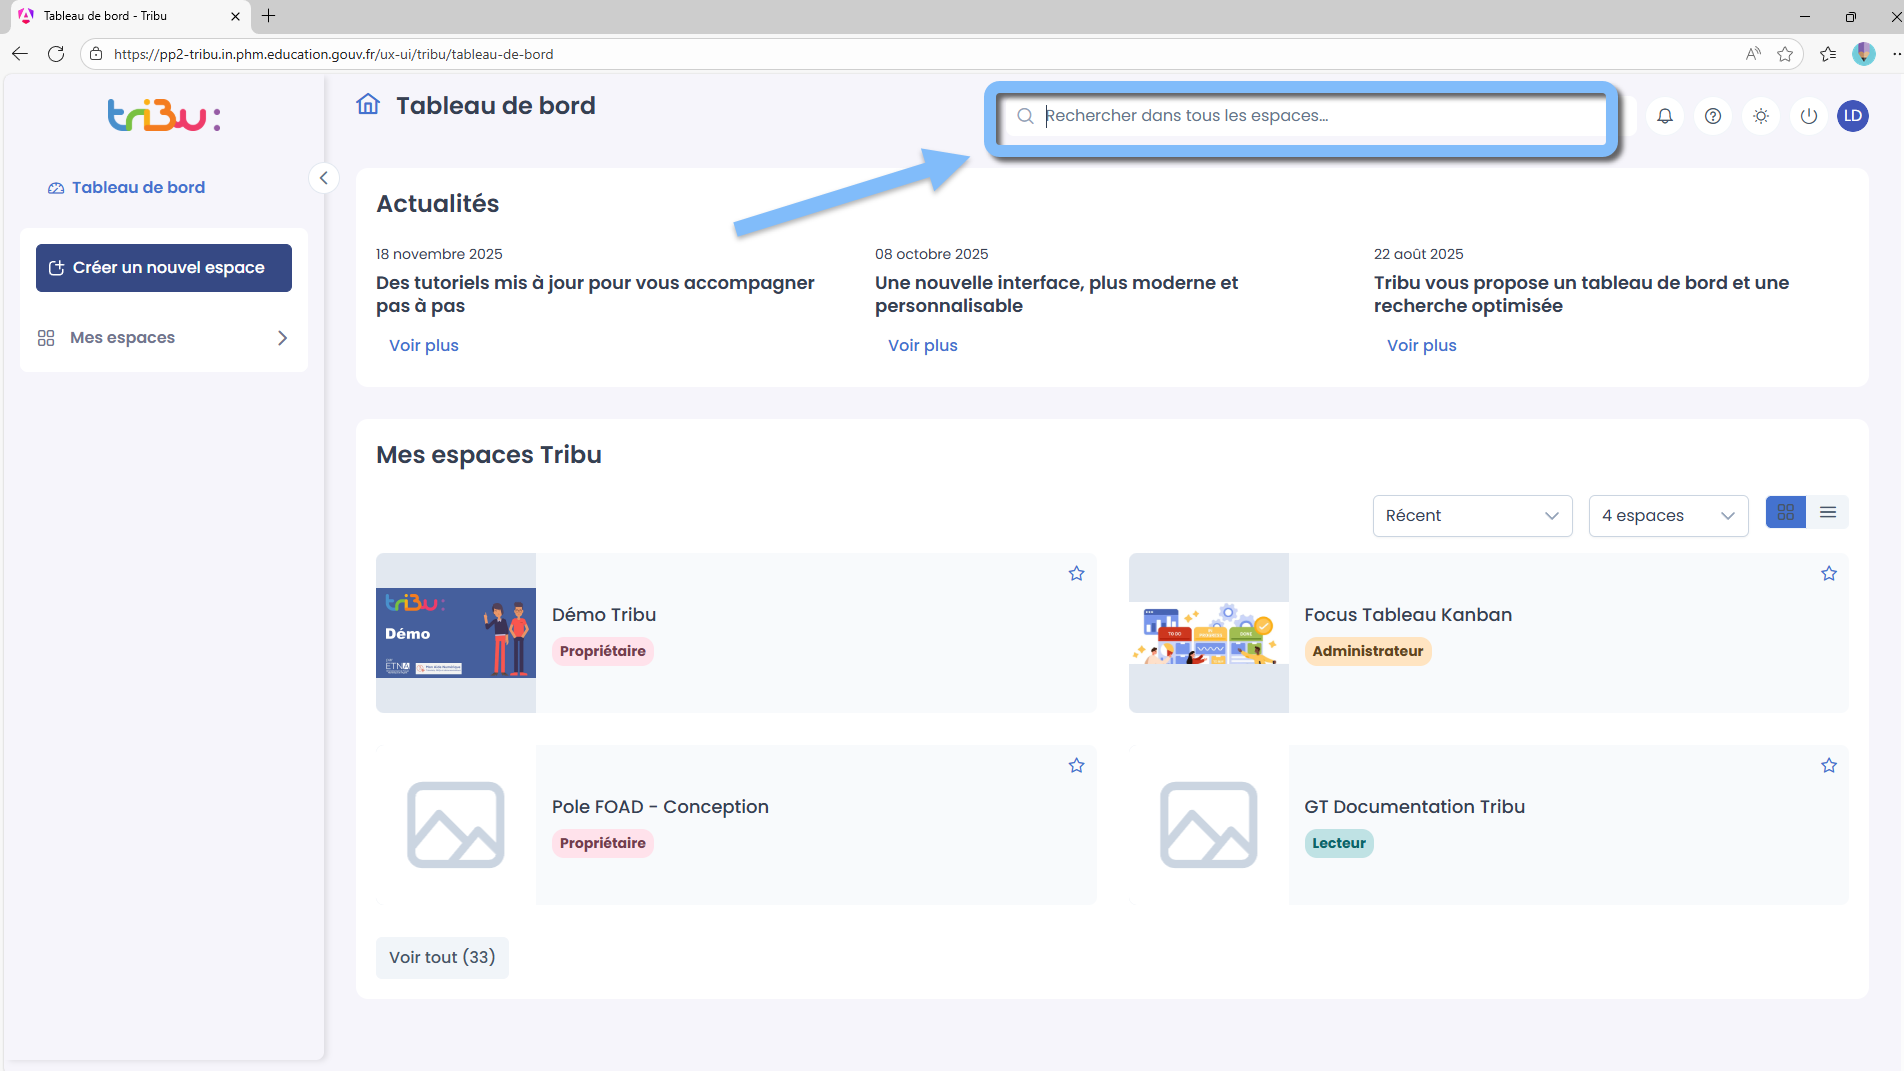
Task: Click the date 22 août 2025
Action: tap(1418, 254)
